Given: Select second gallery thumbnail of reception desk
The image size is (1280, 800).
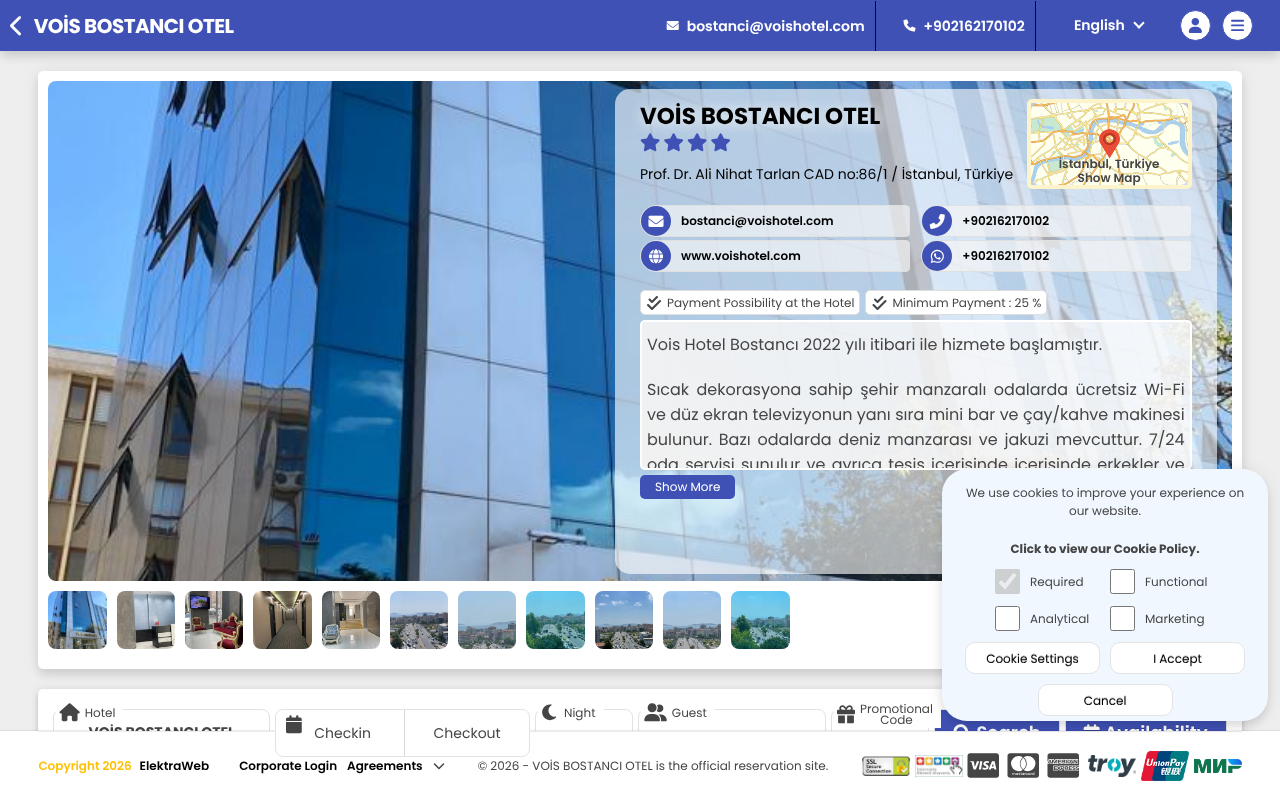Looking at the screenshot, I should coord(146,620).
